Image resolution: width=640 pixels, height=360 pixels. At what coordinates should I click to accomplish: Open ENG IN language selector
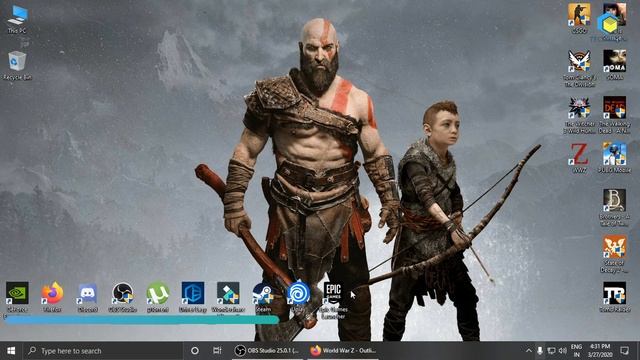576,351
